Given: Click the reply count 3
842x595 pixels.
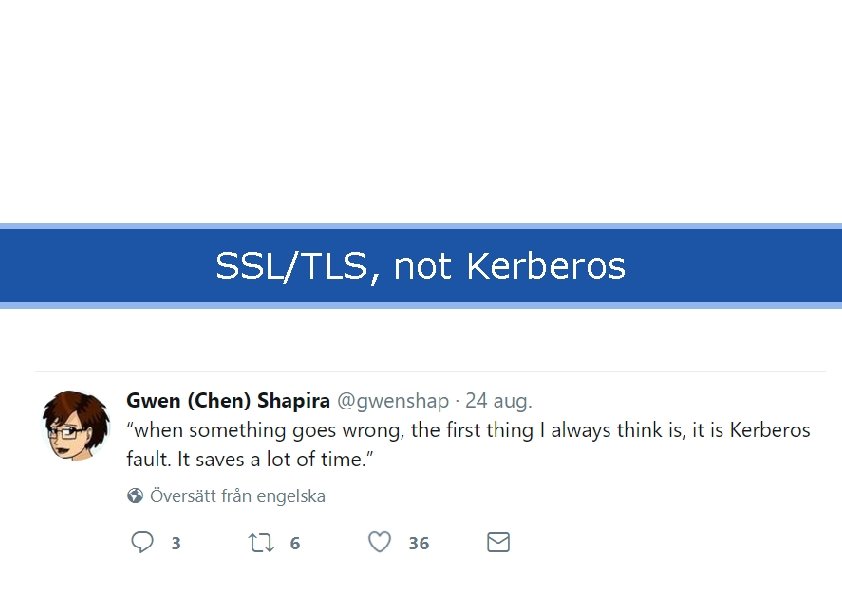Looking at the screenshot, I should pos(176,543).
